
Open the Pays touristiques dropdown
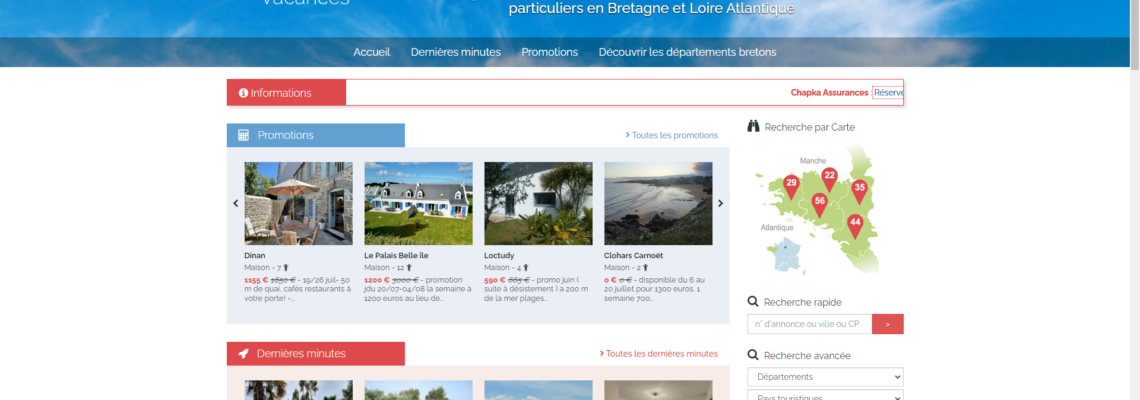825,396
